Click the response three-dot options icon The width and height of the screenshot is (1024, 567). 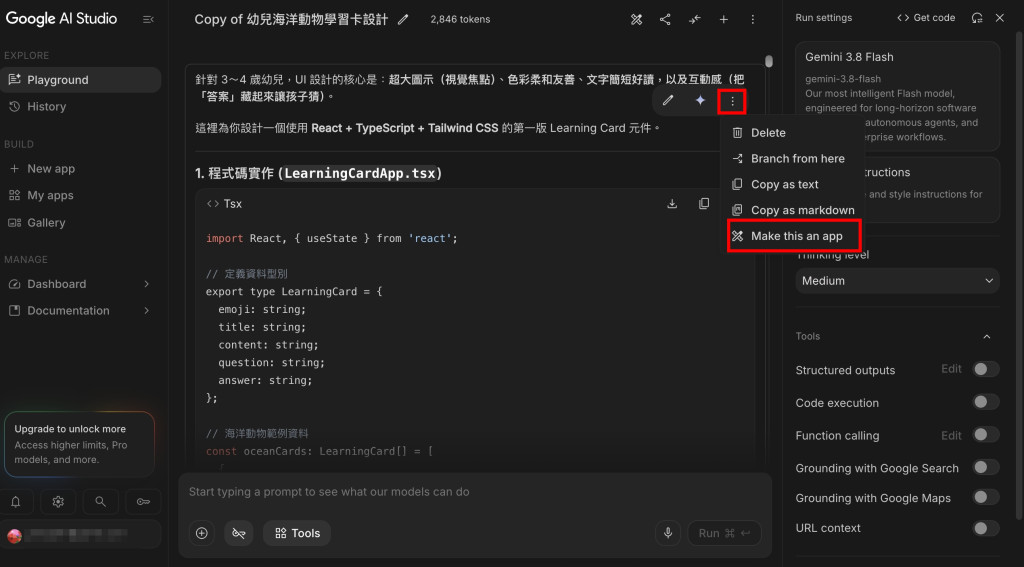pyautogui.click(x=732, y=101)
